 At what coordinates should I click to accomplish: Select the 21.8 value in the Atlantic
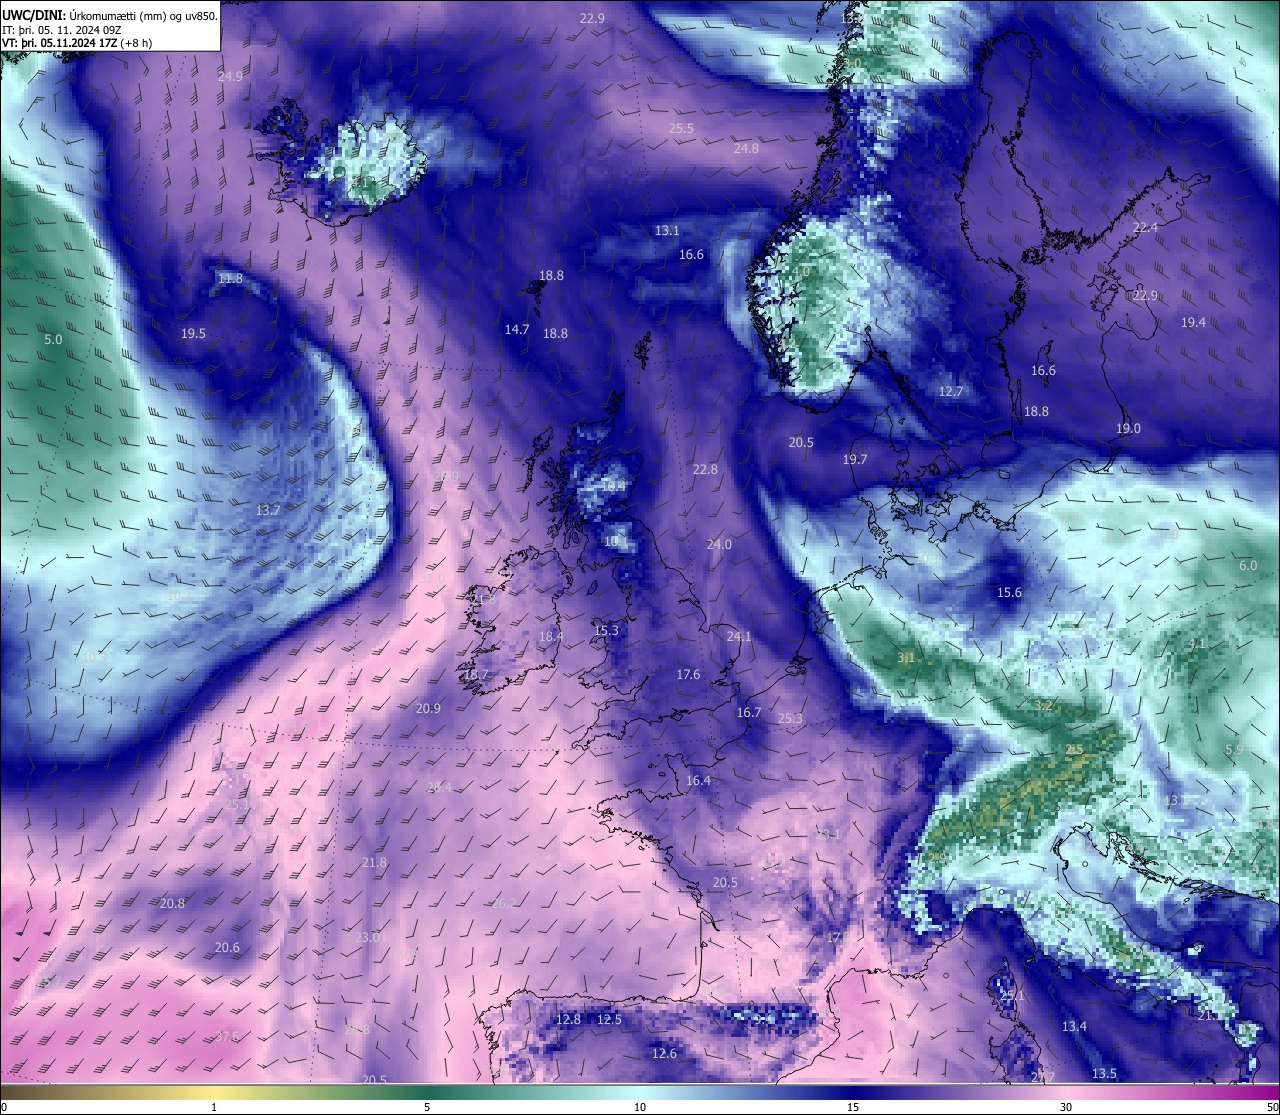coord(374,862)
